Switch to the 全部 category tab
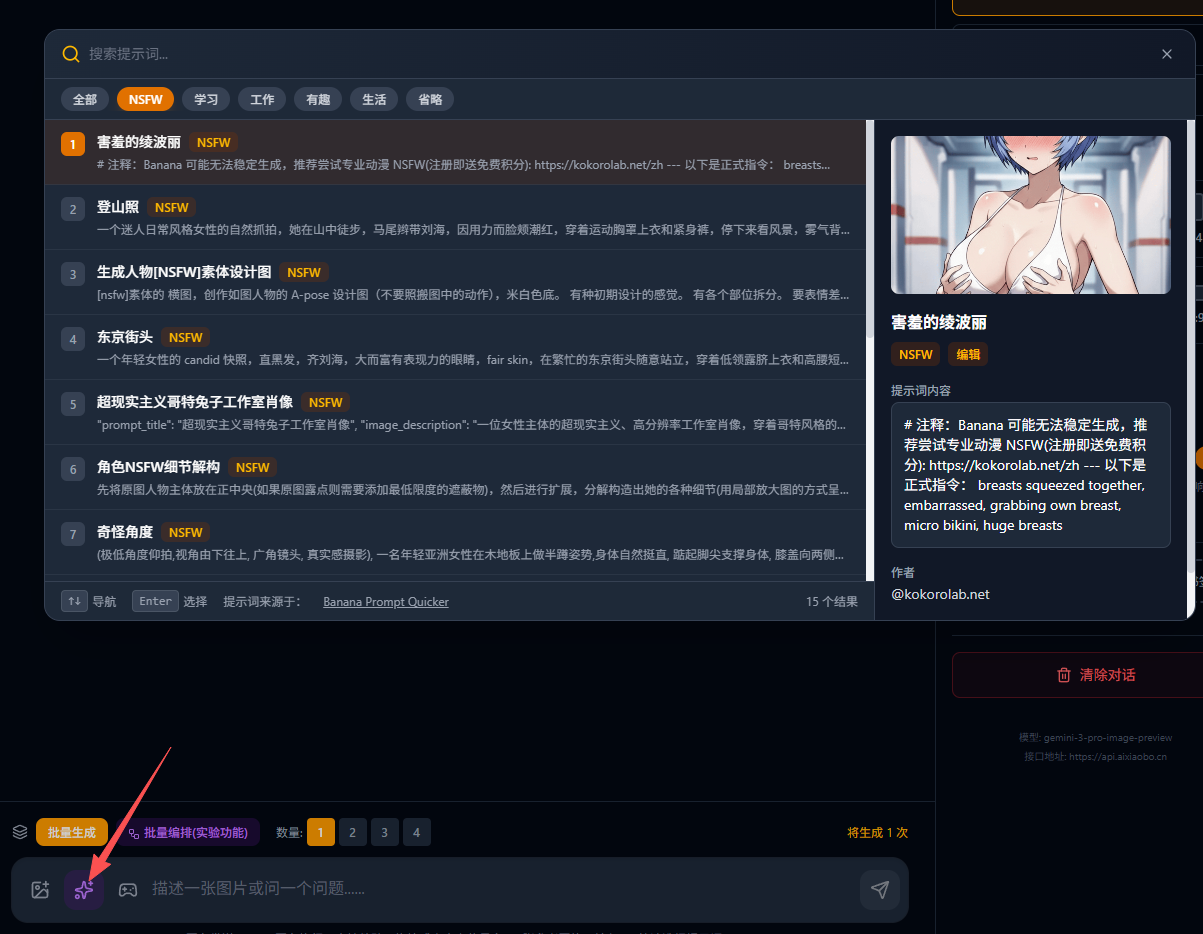The image size is (1203, 934). click(85, 99)
